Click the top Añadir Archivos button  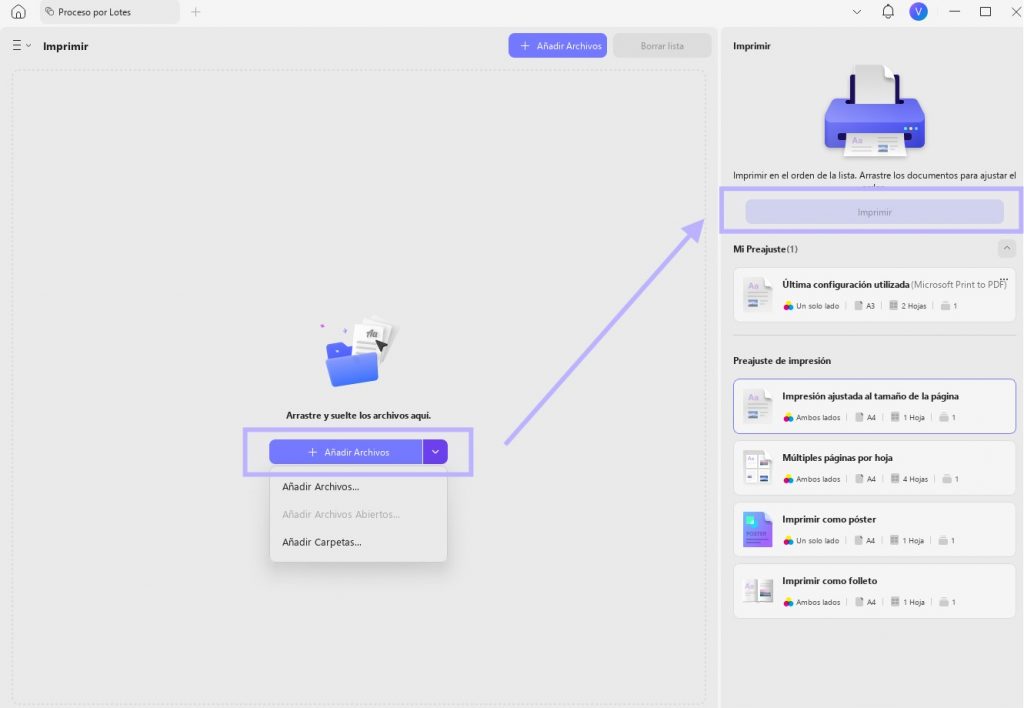558,46
